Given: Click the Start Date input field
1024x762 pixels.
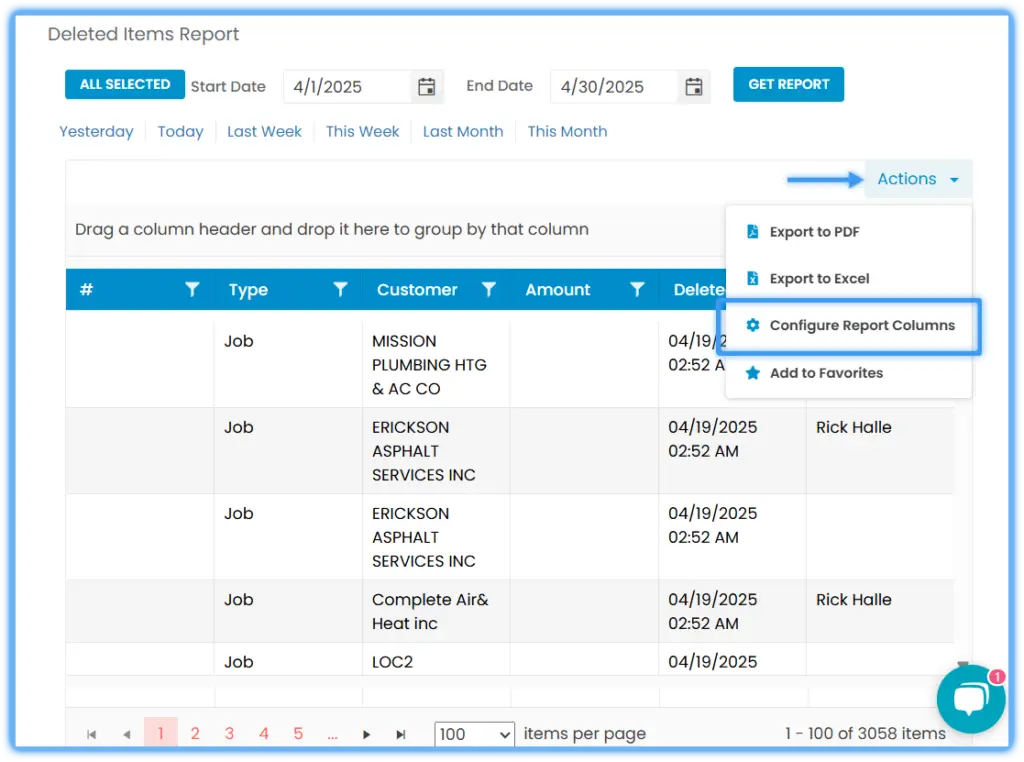Looking at the screenshot, I should click(x=348, y=87).
